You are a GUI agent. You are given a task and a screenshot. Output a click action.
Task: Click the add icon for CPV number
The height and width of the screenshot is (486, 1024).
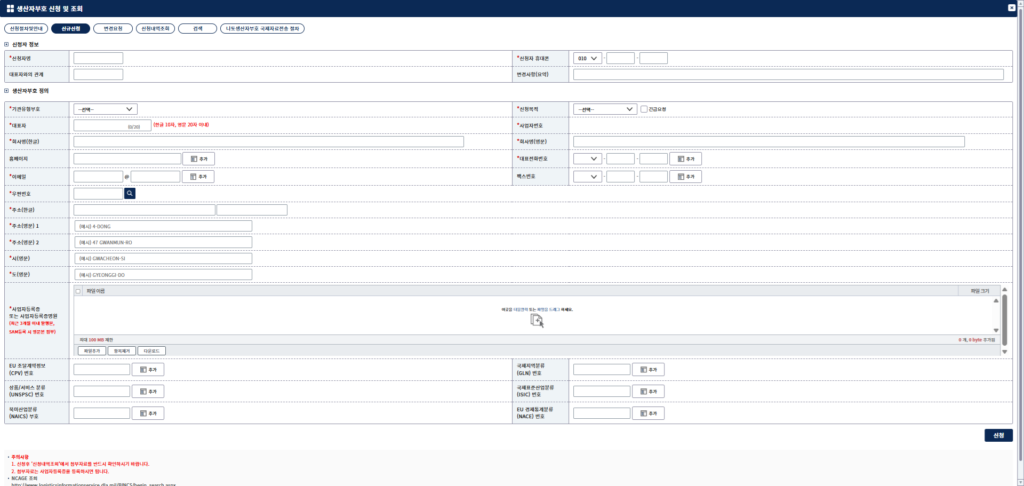point(148,370)
